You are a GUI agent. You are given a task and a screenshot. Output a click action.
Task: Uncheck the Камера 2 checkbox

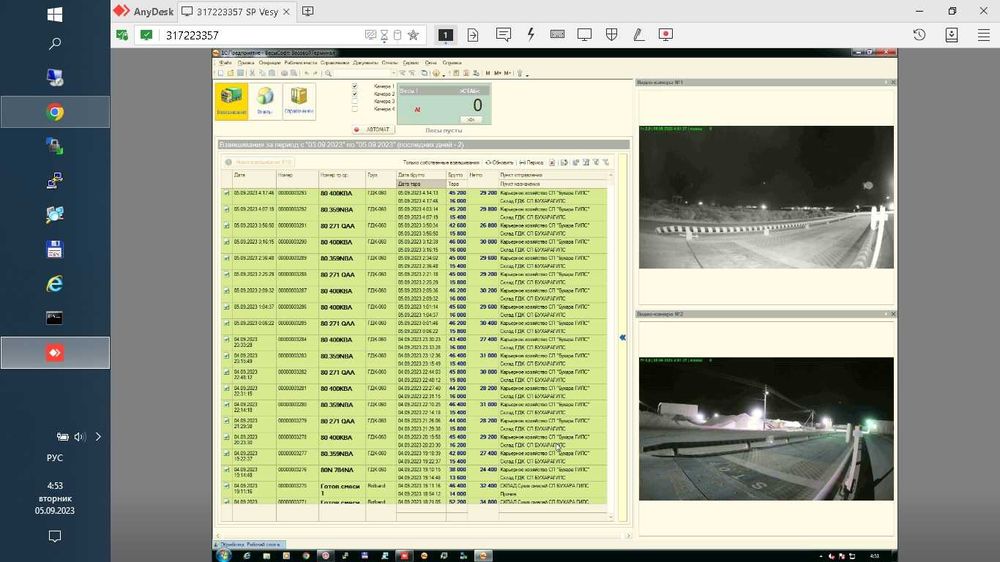click(x=355, y=94)
